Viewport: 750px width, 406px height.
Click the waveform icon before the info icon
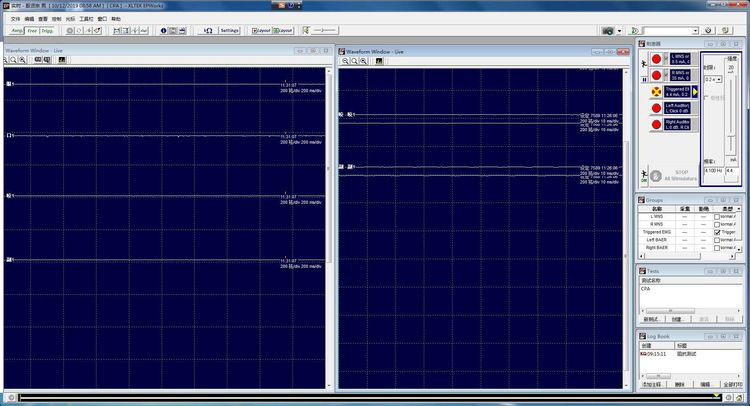pos(143,30)
